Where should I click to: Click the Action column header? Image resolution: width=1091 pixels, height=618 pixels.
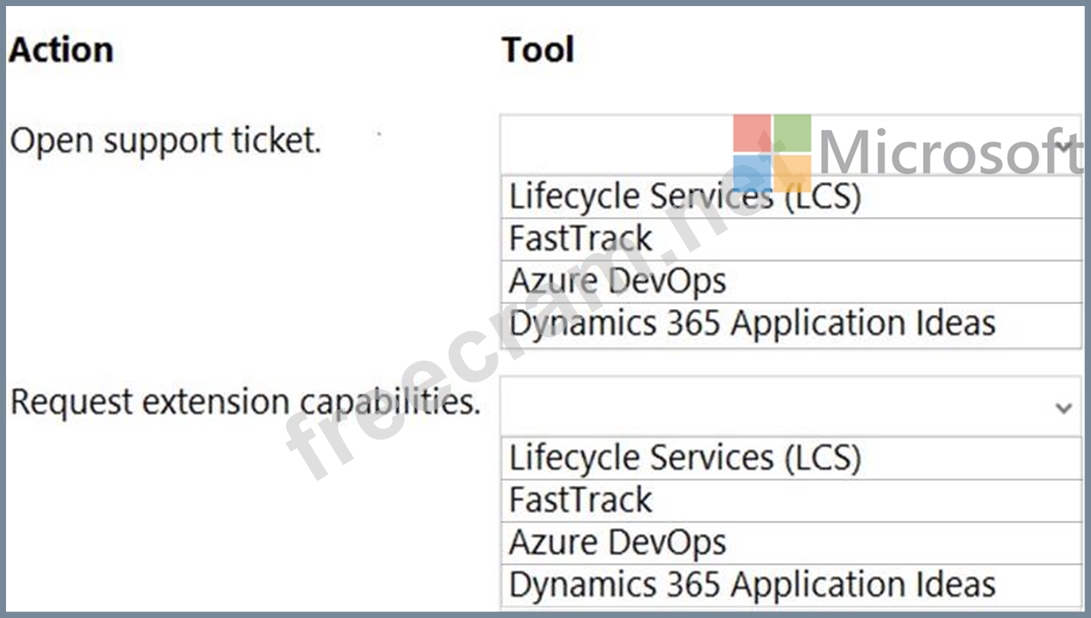61,50
